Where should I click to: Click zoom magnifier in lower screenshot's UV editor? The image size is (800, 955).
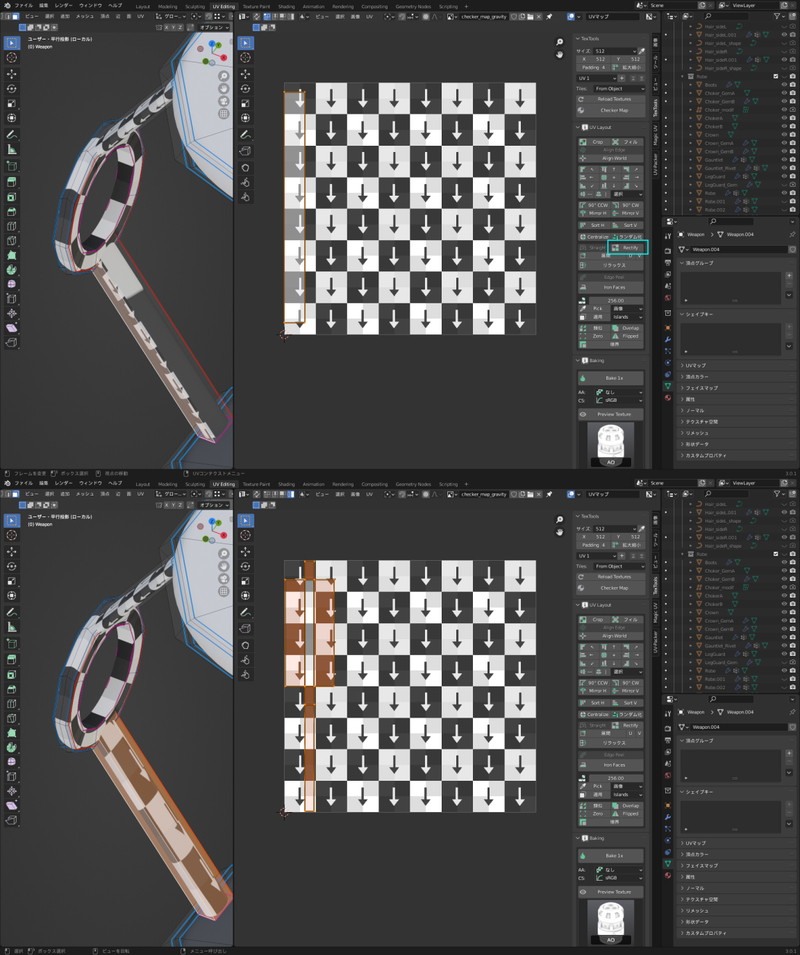pyautogui.click(x=560, y=520)
